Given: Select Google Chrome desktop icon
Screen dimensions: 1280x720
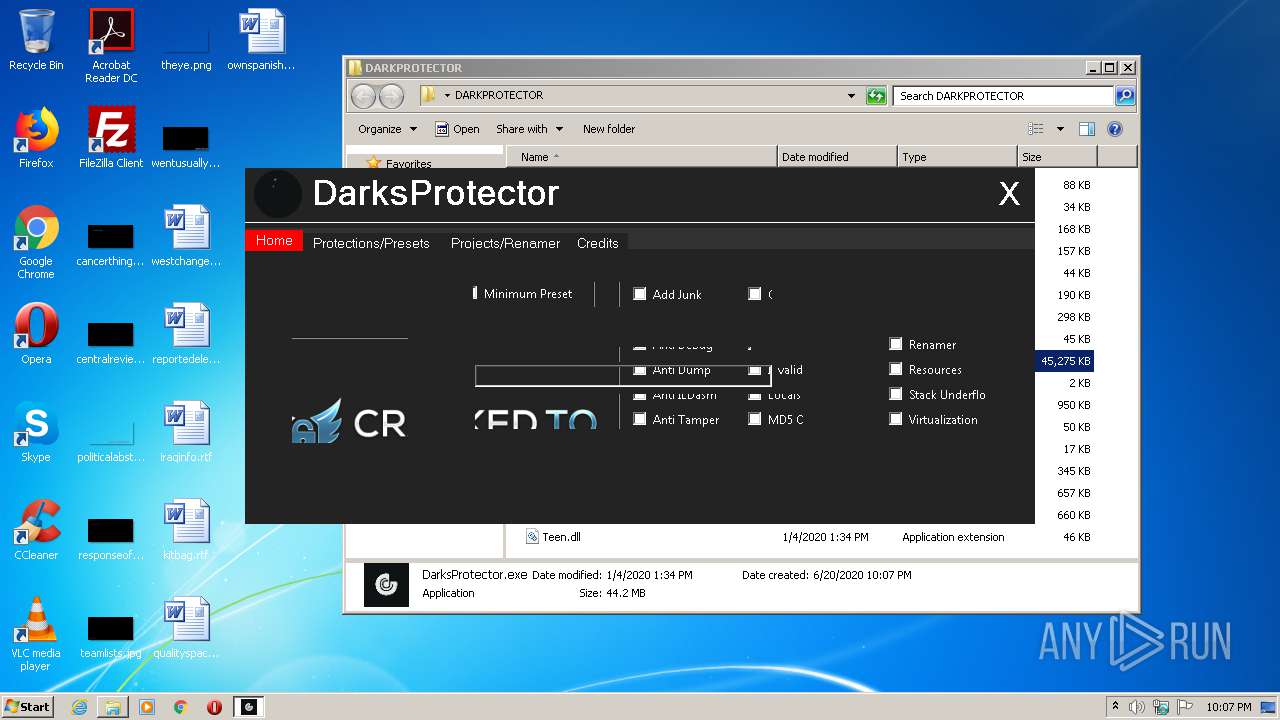Looking at the screenshot, I should point(36,243).
